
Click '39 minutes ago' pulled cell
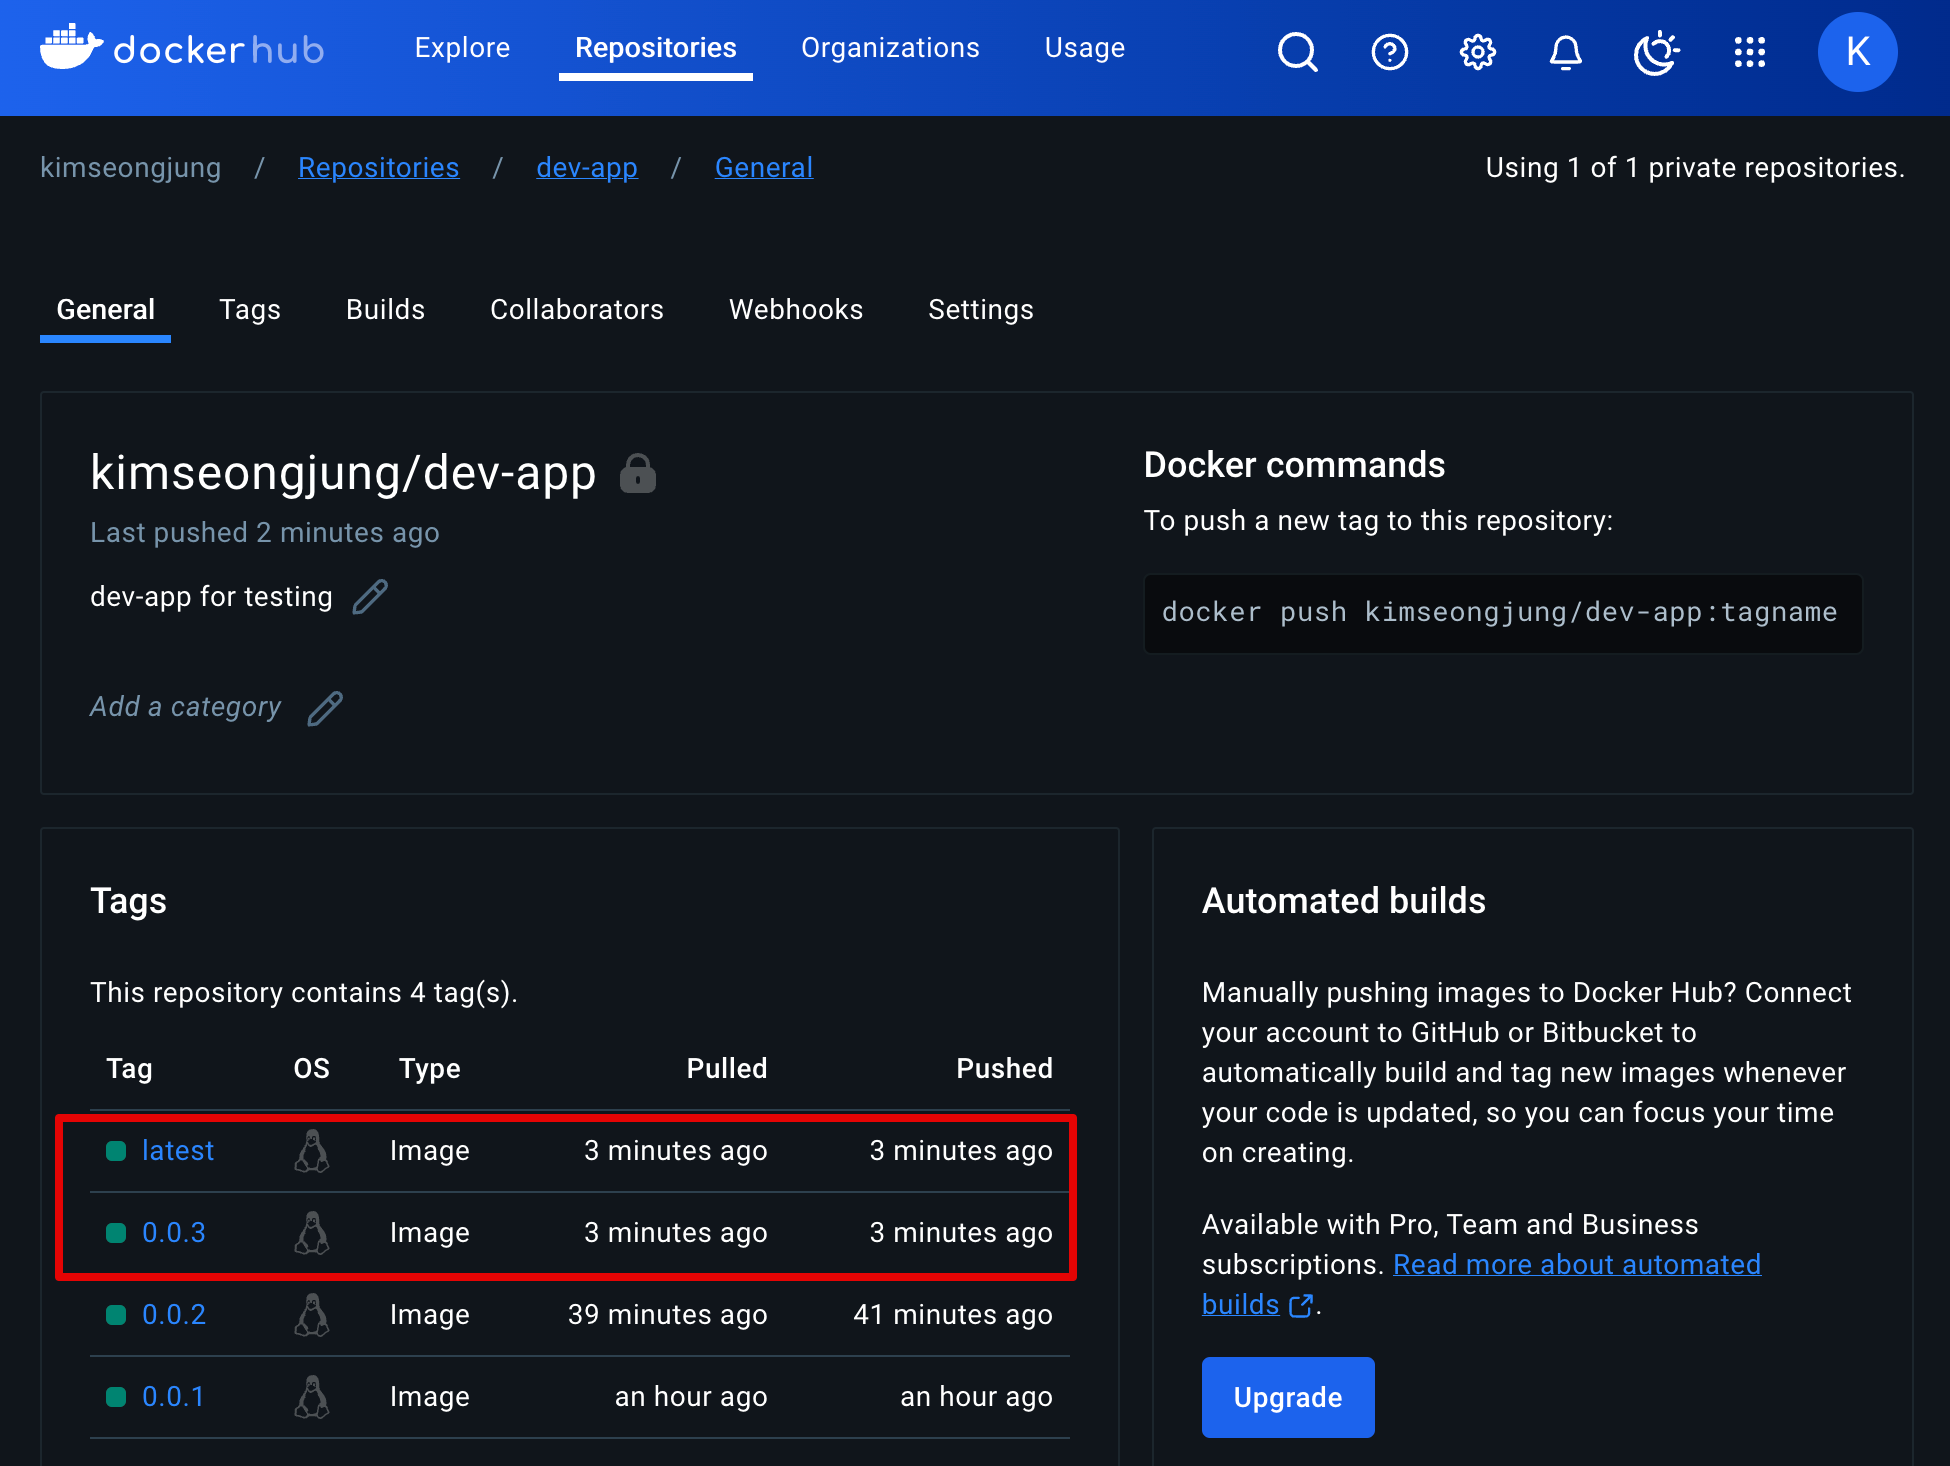coord(668,1315)
